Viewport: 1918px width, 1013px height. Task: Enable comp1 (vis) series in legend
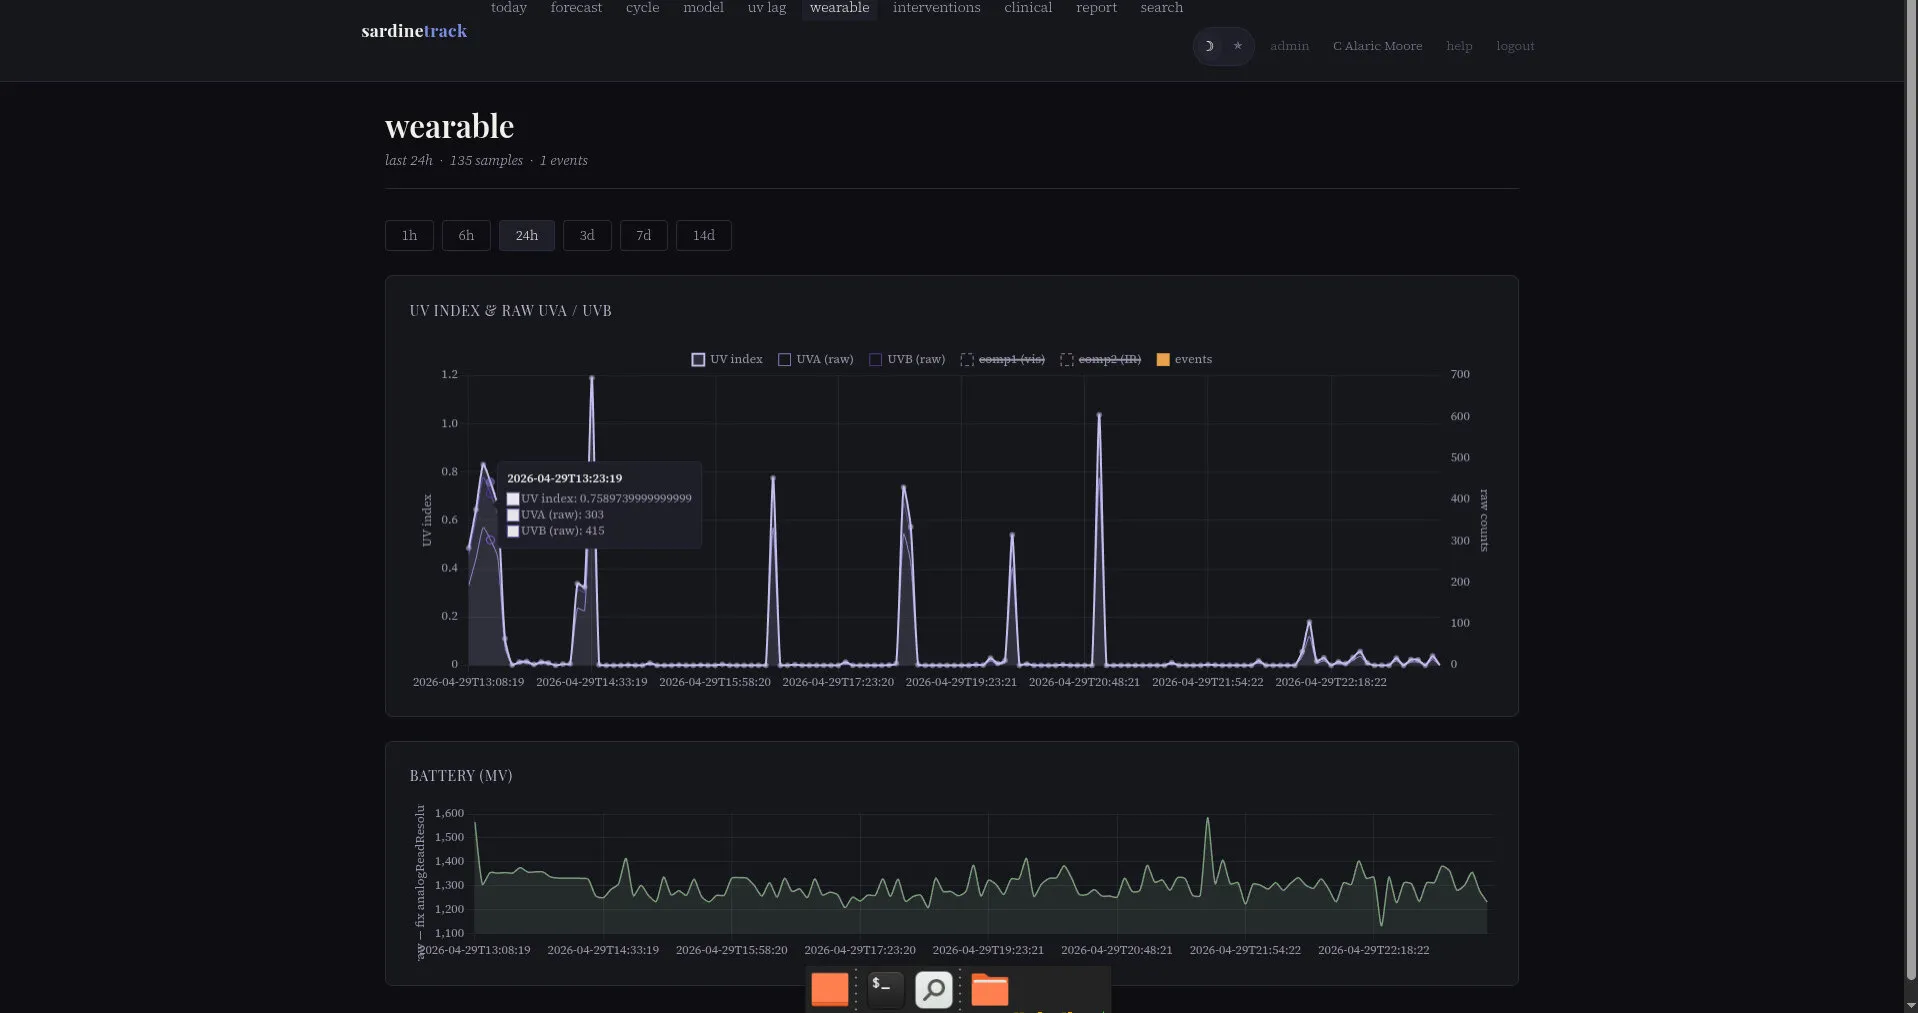click(x=1002, y=359)
